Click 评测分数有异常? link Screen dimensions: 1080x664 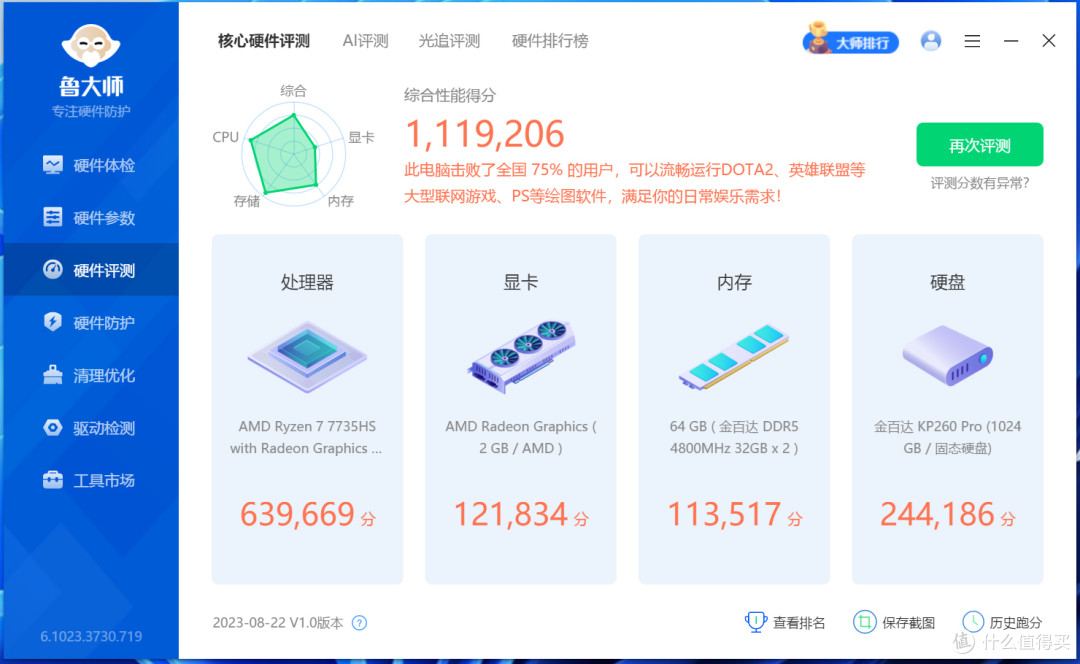979,183
